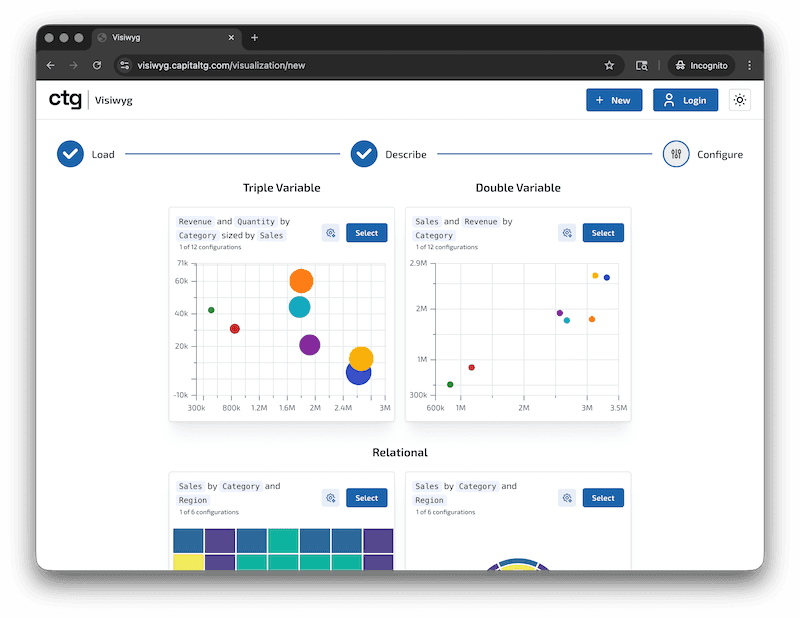This screenshot has height=618, width=800.
Task: Bookmark this page with star icon
Action: point(609,65)
